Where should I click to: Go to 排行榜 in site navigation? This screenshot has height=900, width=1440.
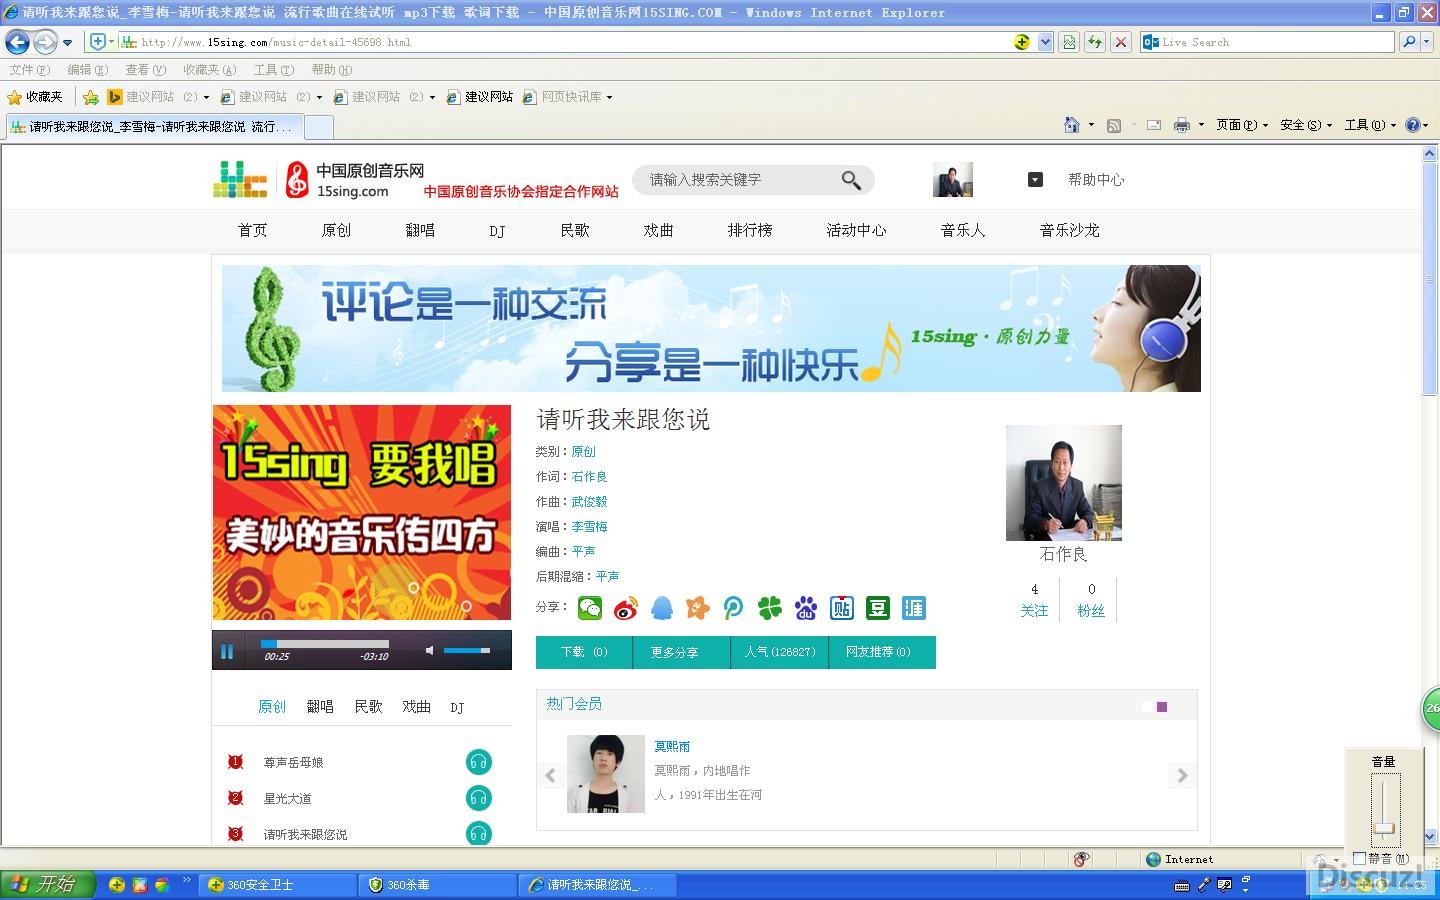pos(750,230)
